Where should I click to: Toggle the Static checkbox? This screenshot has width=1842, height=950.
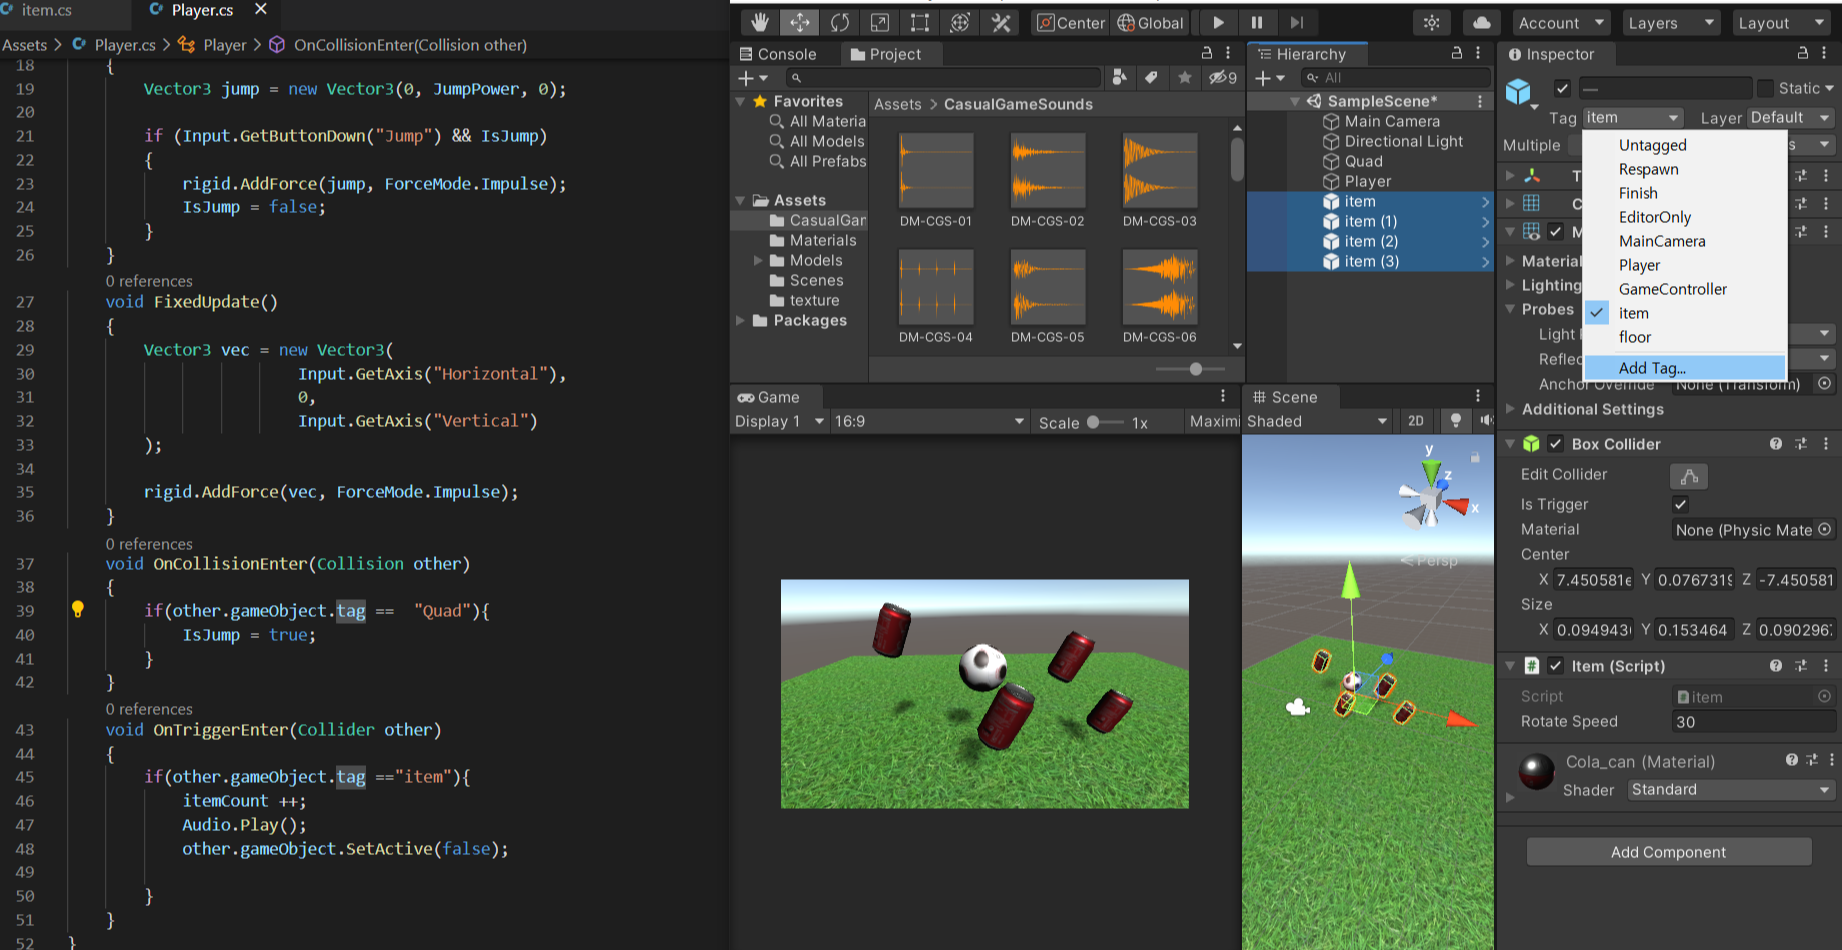click(x=1766, y=88)
